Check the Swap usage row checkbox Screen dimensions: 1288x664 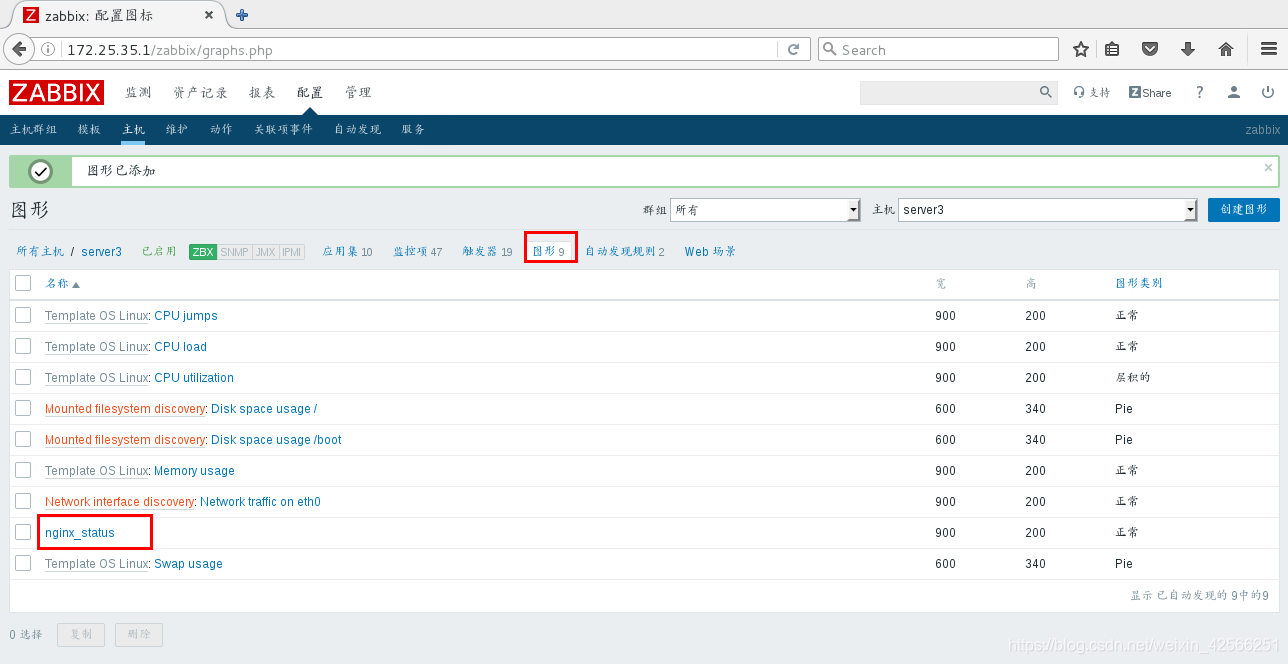23,563
